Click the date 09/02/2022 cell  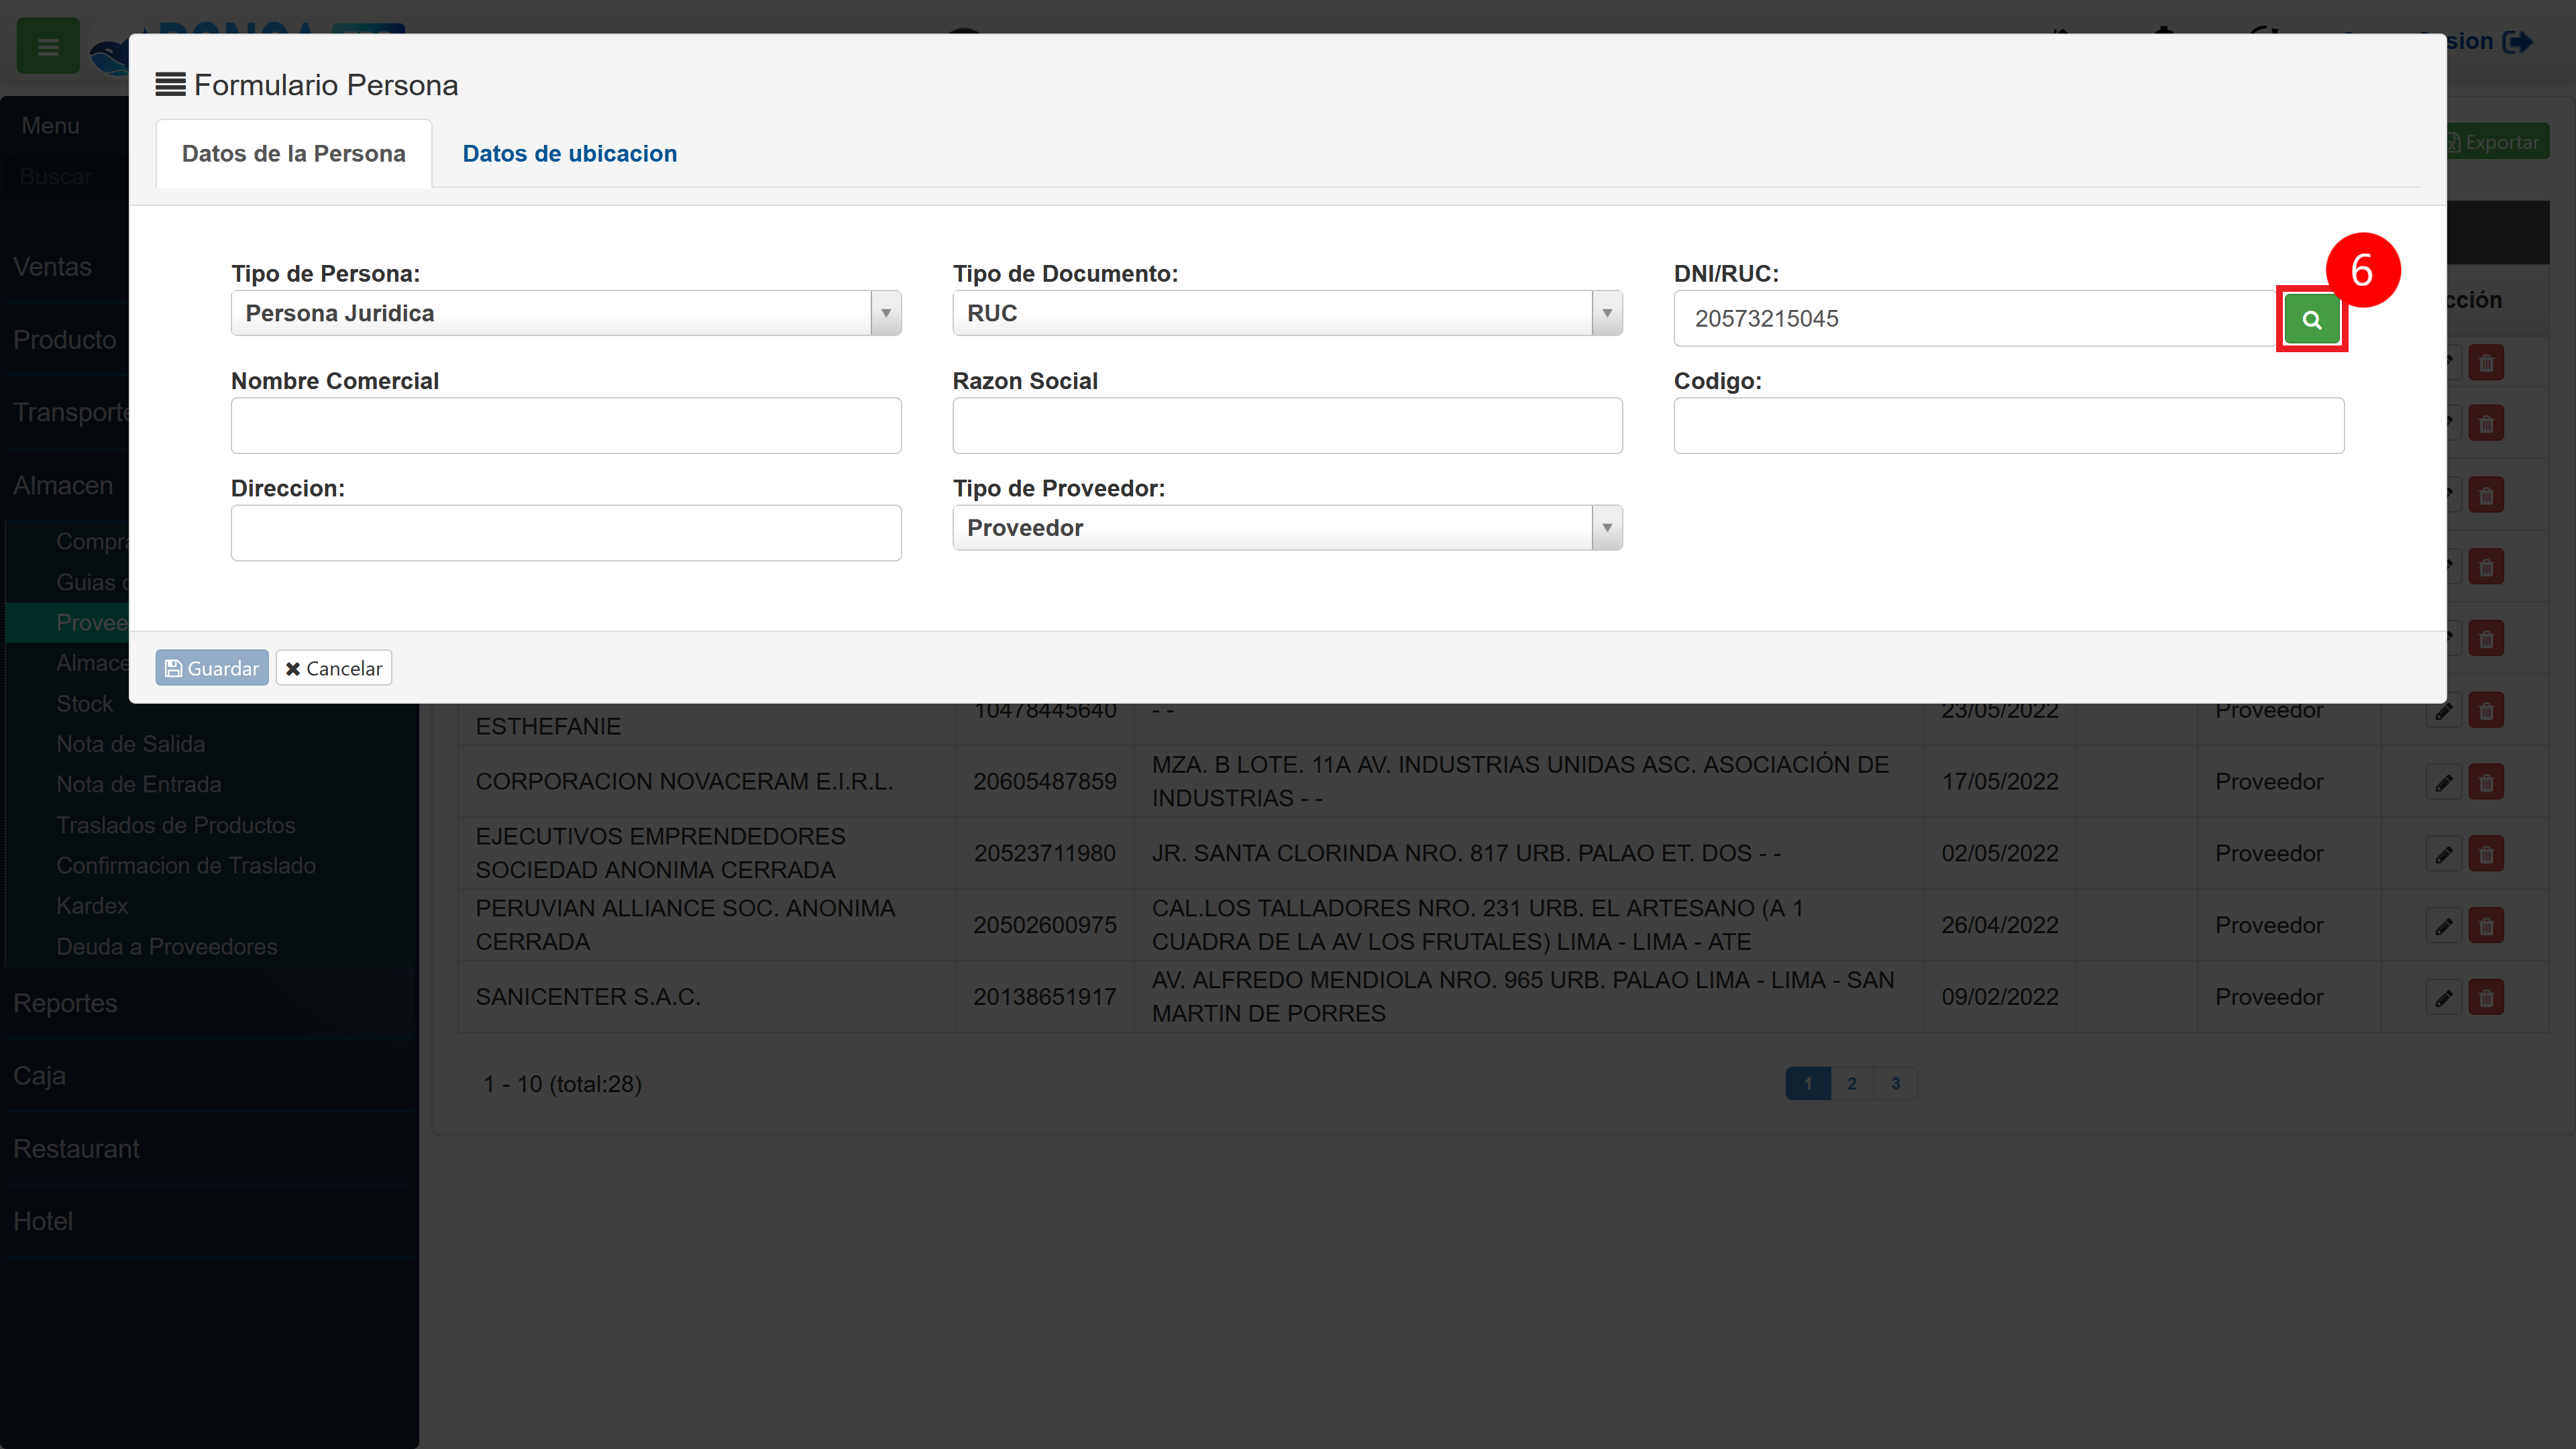[2000, 997]
